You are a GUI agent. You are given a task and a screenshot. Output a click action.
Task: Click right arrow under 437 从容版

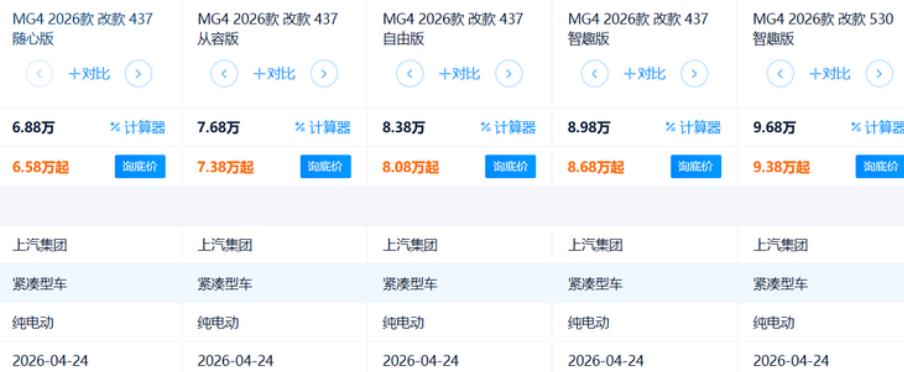click(324, 74)
